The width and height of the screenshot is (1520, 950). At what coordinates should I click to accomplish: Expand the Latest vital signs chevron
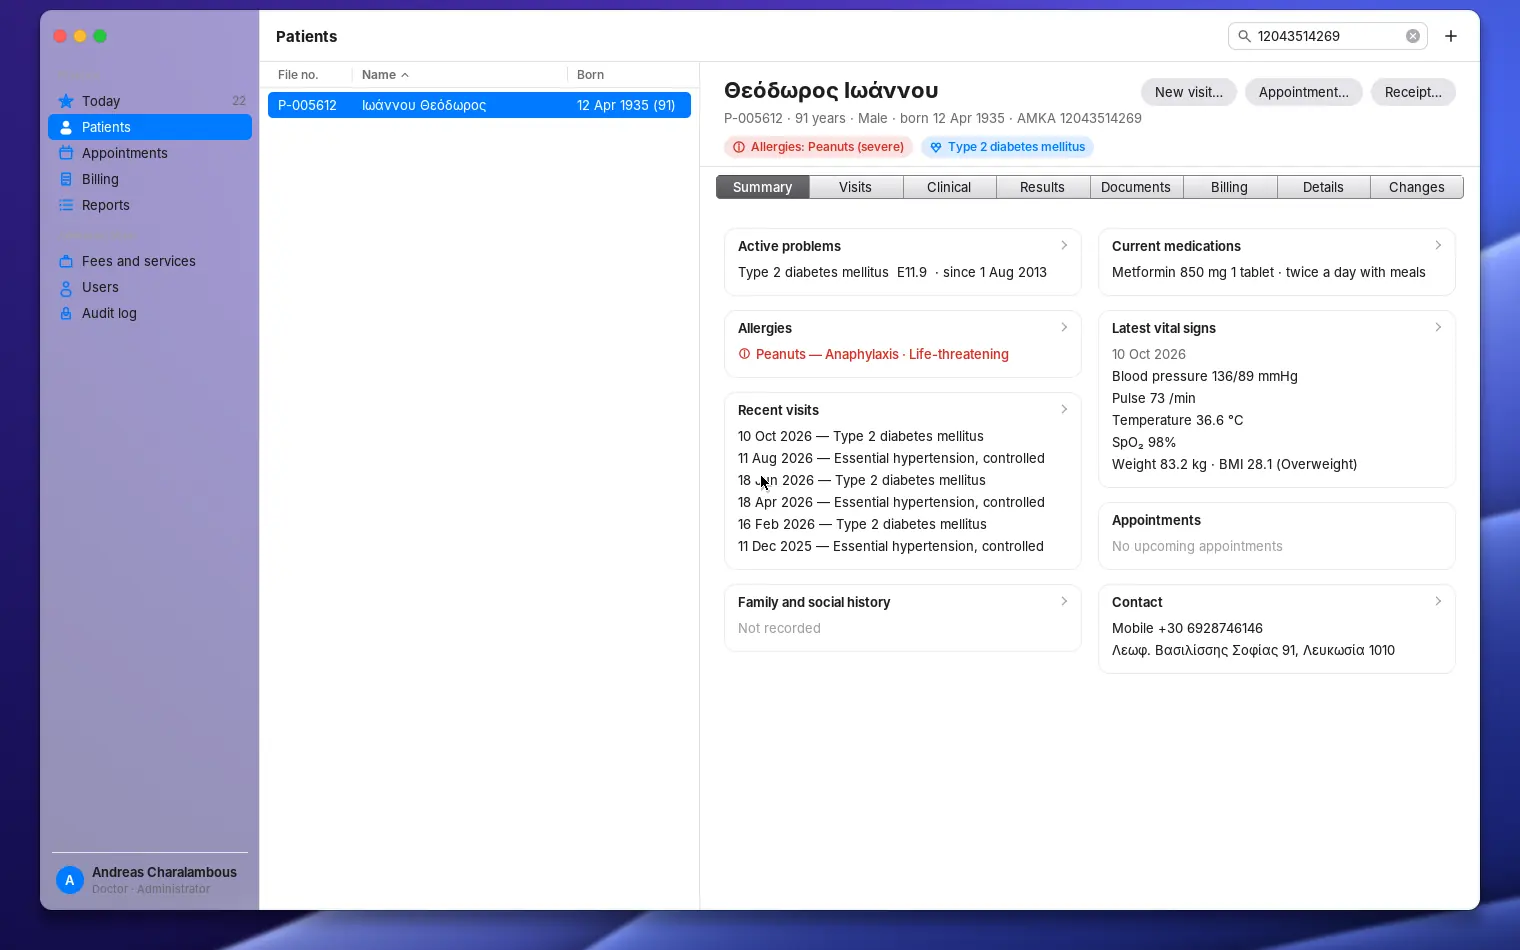click(1438, 327)
